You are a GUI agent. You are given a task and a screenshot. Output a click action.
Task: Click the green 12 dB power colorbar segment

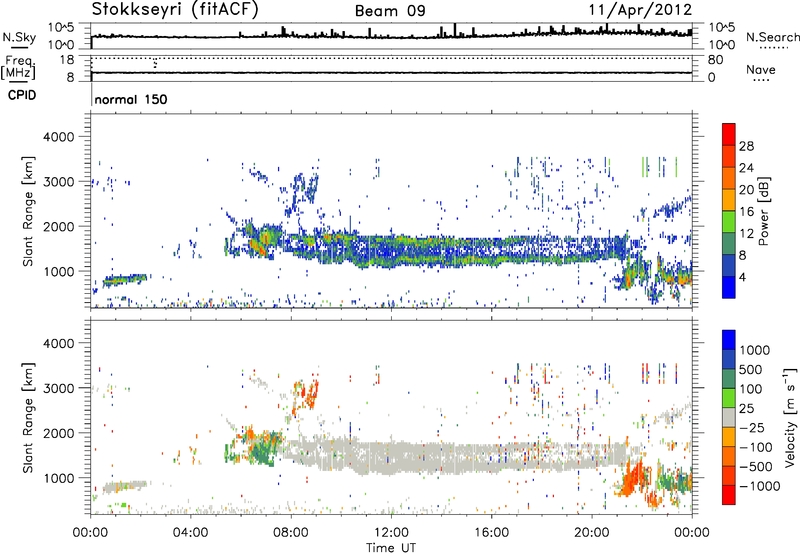pyautogui.click(x=729, y=221)
